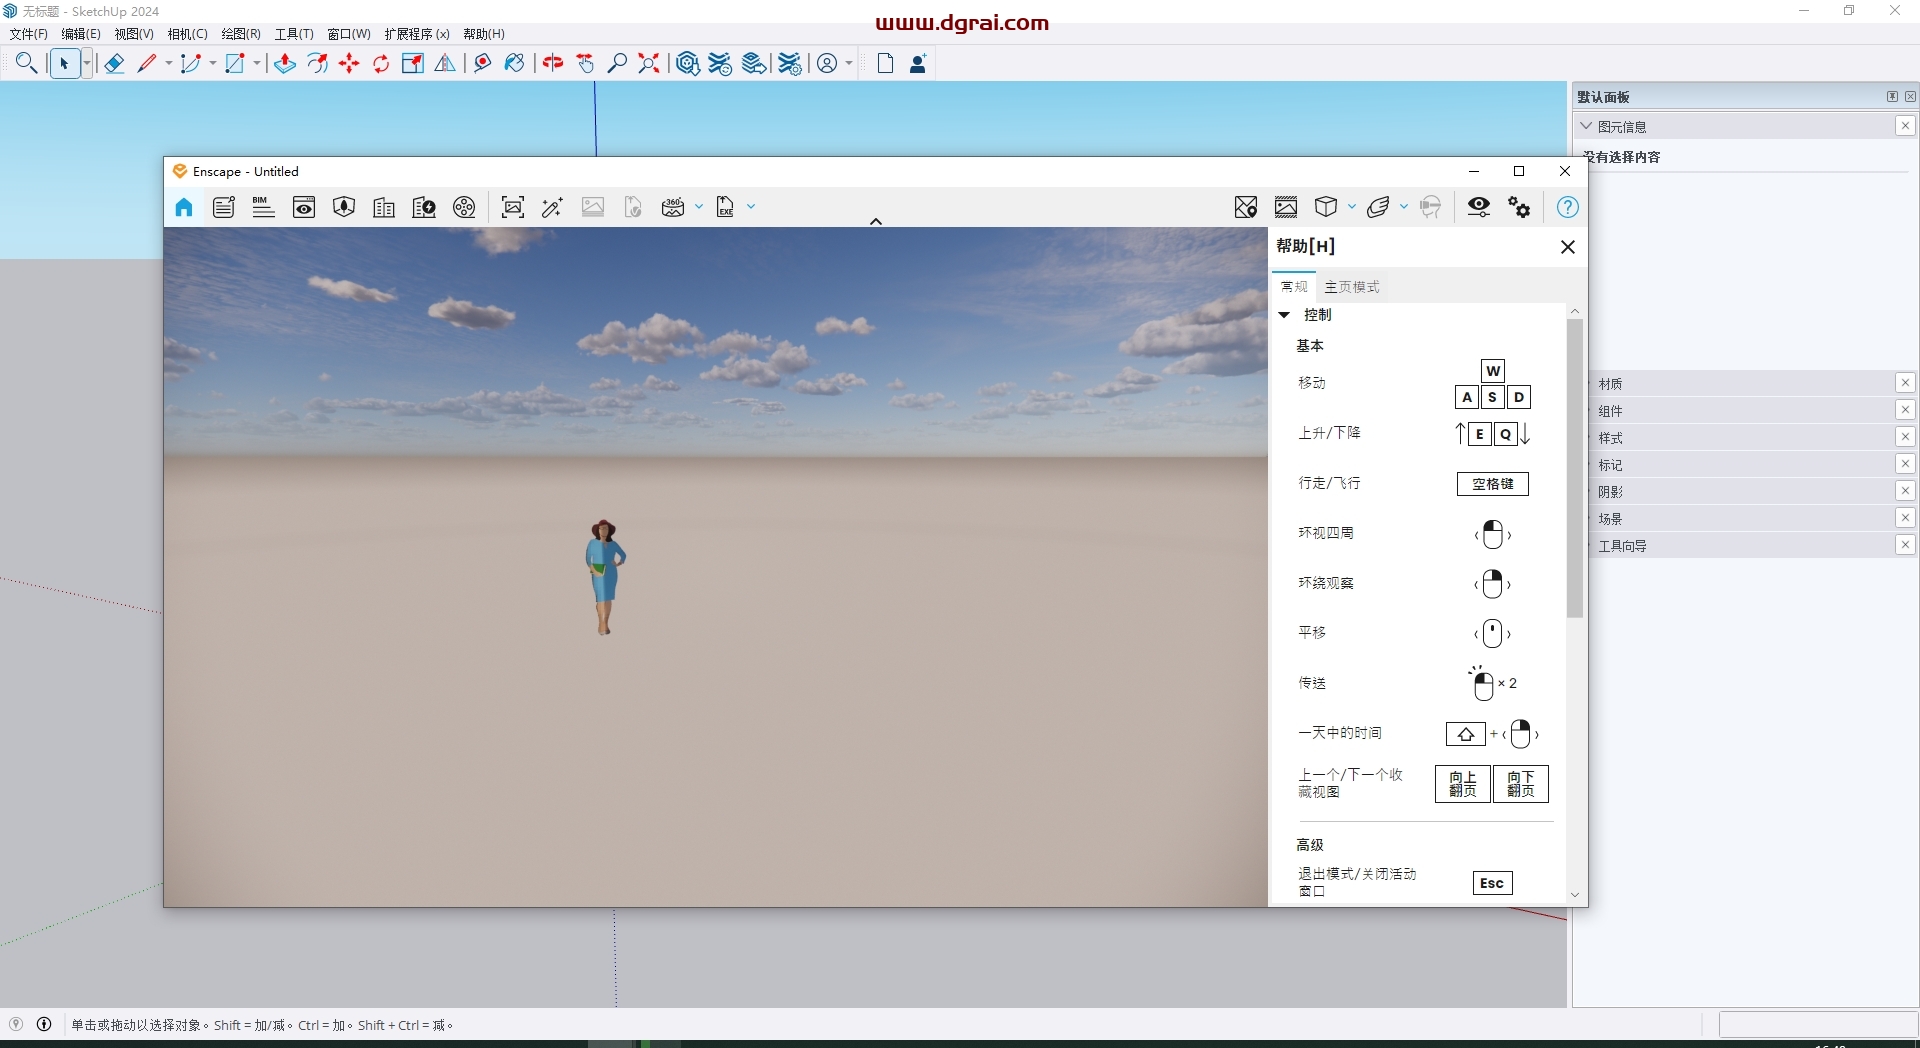
Task: Close the 标记 tray panel
Action: click(x=1905, y=464)
